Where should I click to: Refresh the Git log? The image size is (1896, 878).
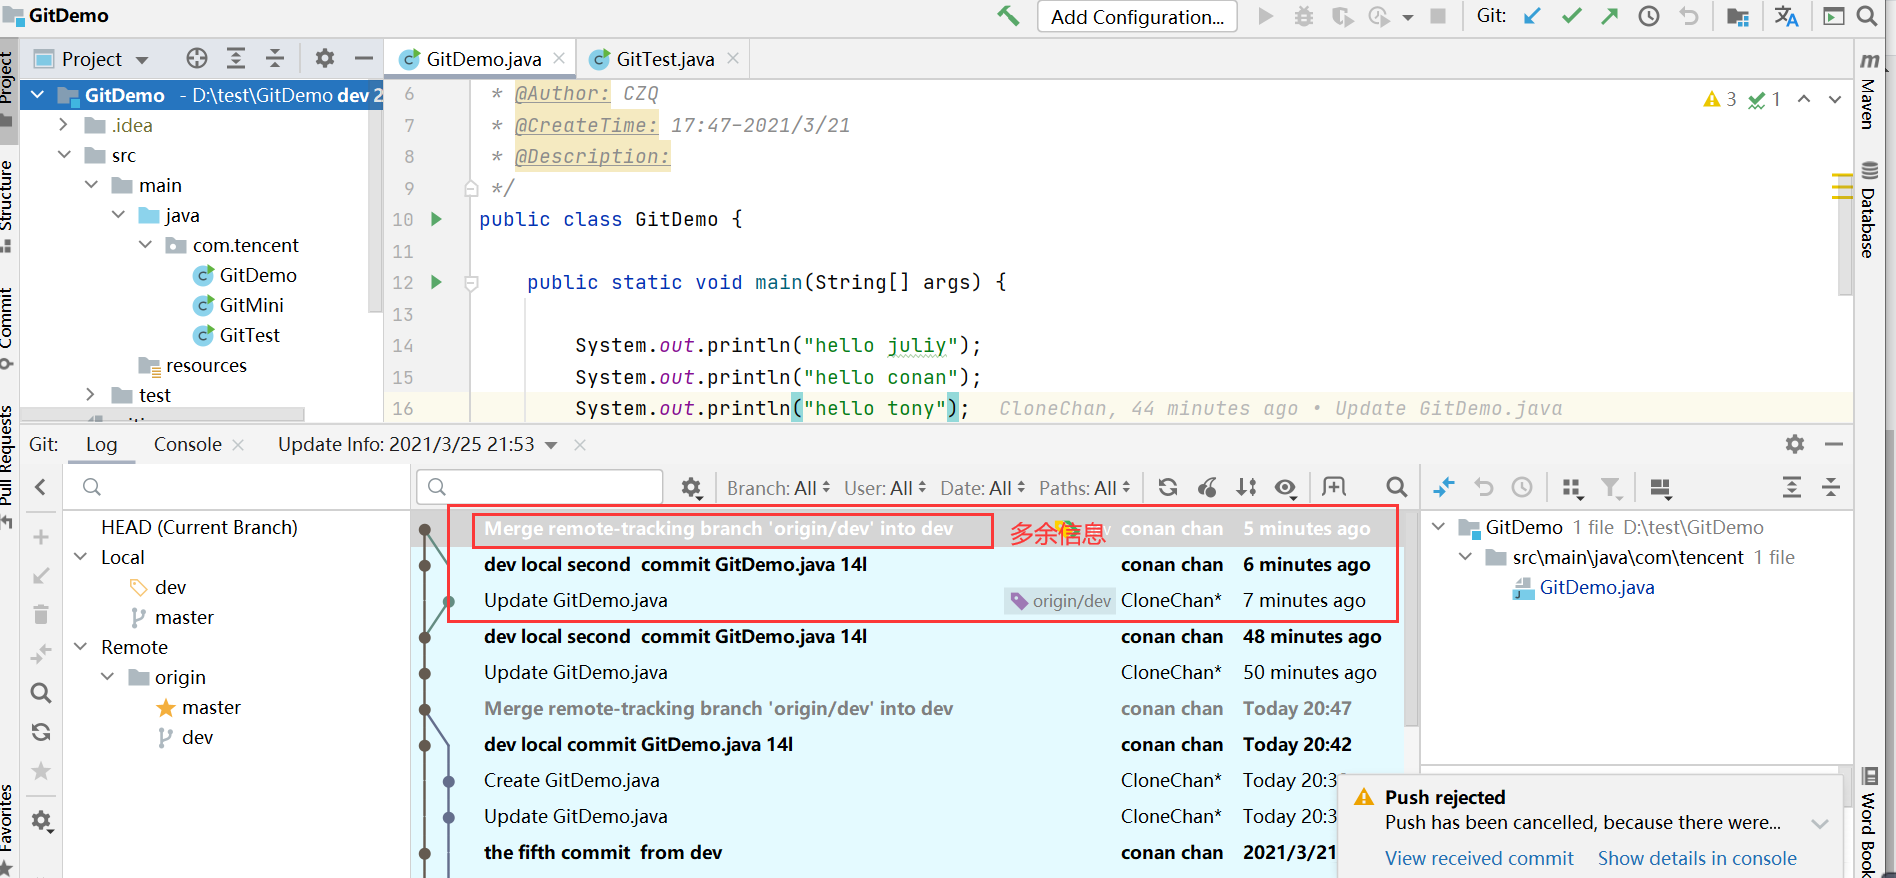[1167, 487]
